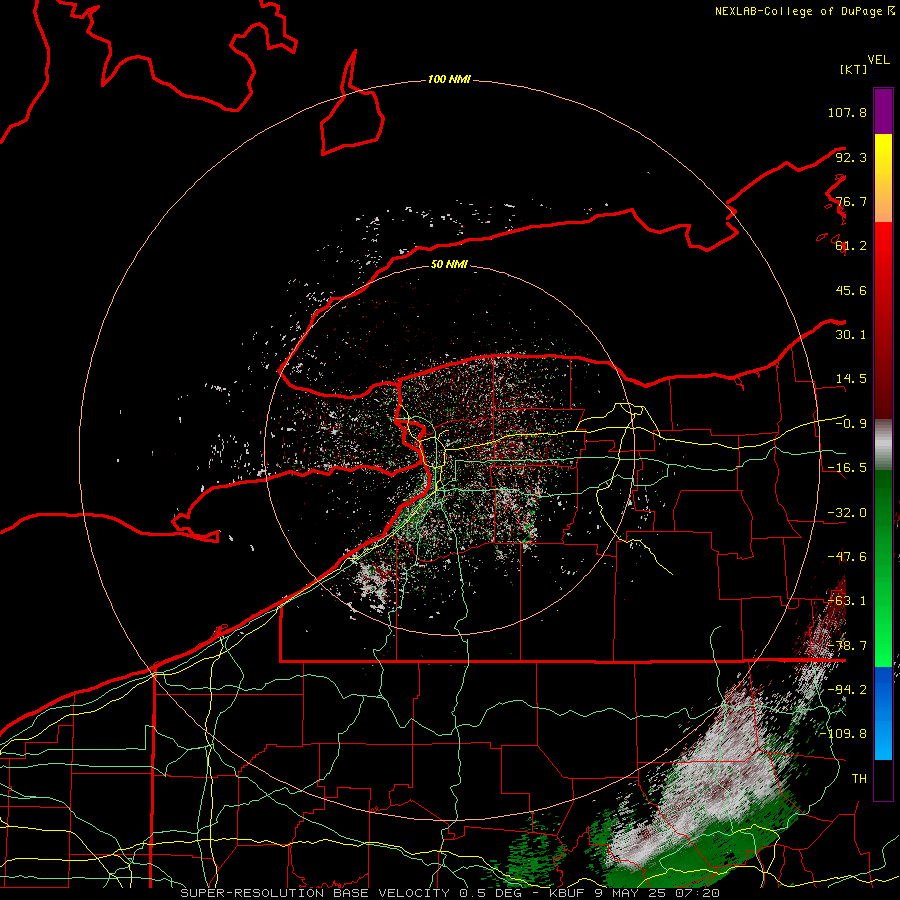Select the -94.2 scale value

[x=847, y=689]
